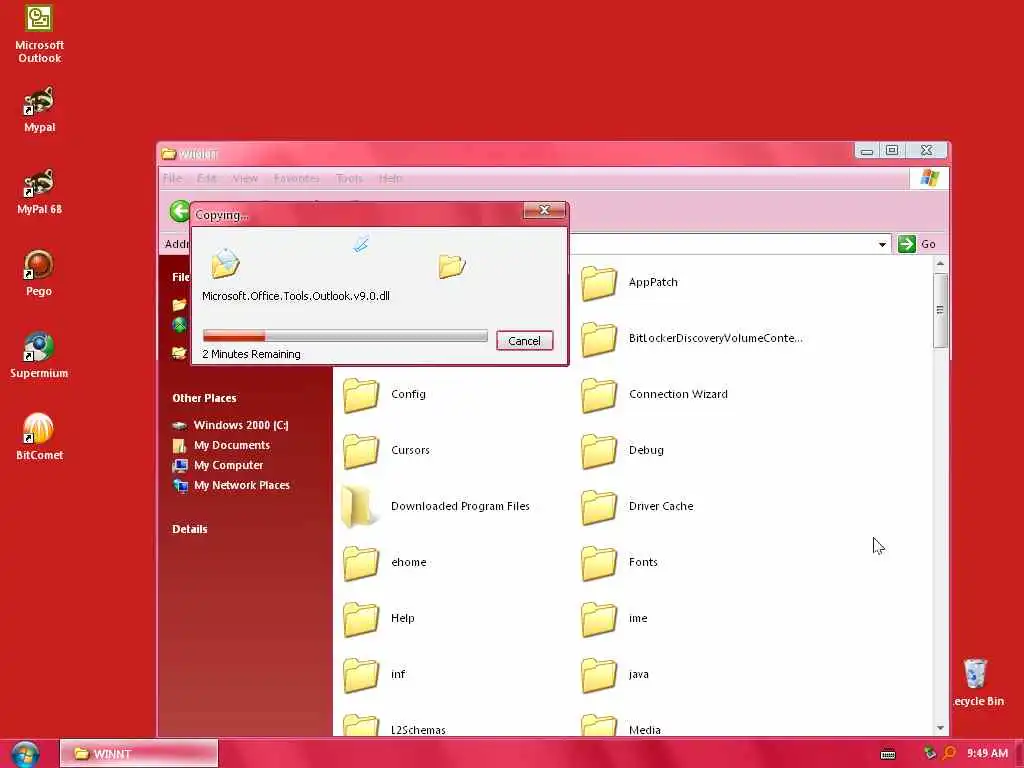The height and width of the screenshot is (768, 1024).
Task: Click the Windows flag logo in toolbar
Action: pyautogui.click(x=929, y=178)
